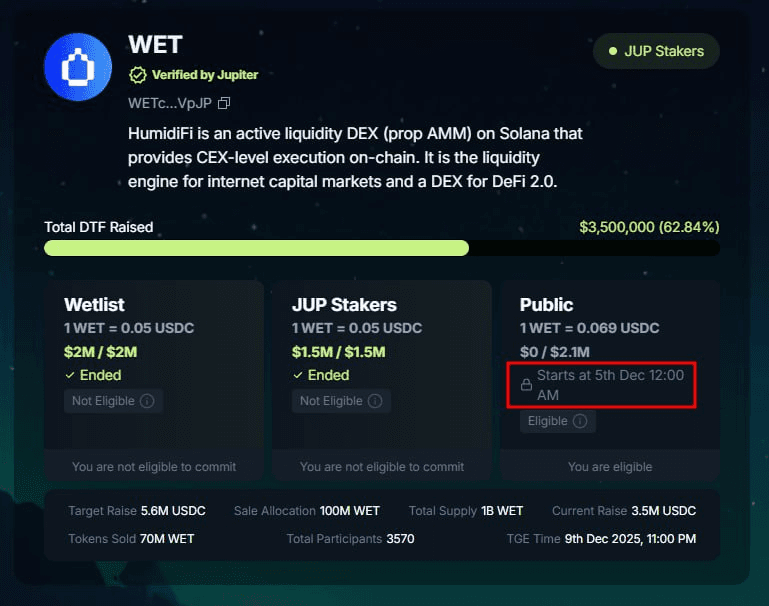Click the info icon in JUP Stakers eligibility
The width and height of the screenshot is (769, 606).
pos(375,401)
